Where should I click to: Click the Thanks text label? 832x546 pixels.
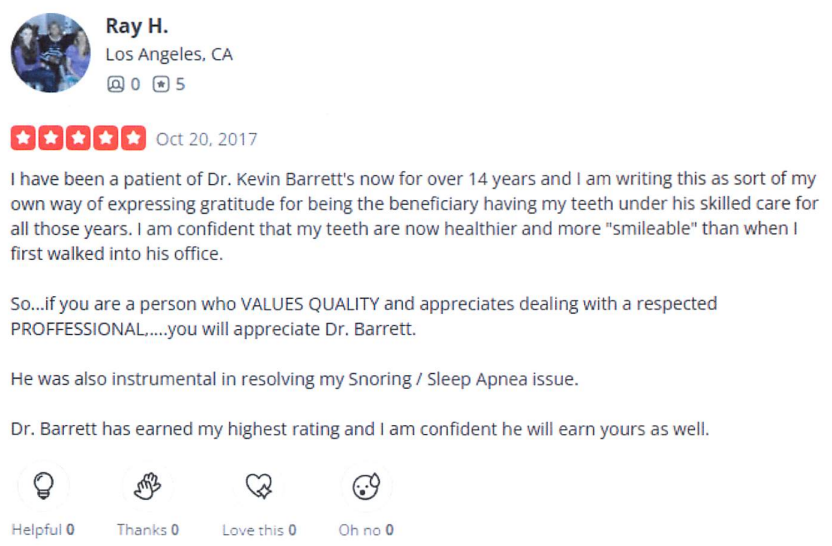142,530
